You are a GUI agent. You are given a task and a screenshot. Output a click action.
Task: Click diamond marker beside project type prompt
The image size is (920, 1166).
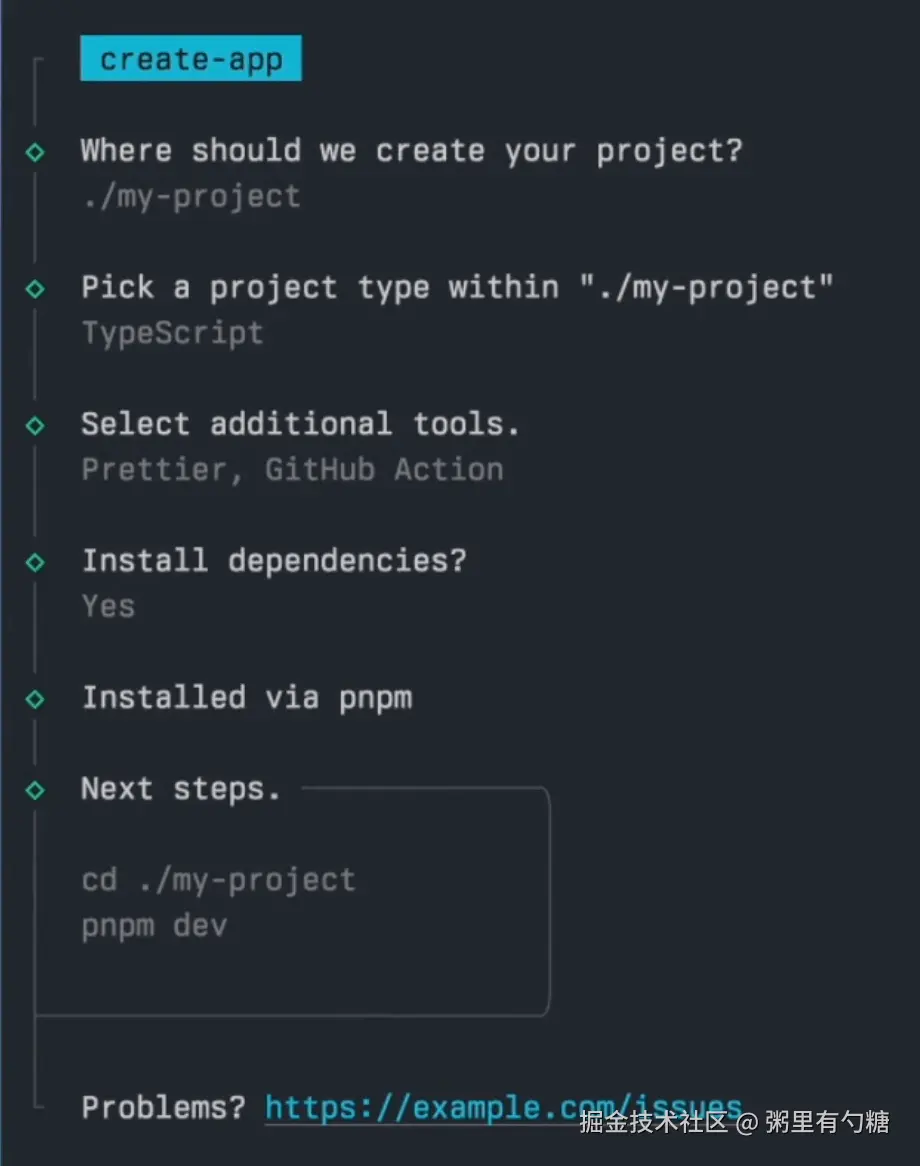[35, 289]
